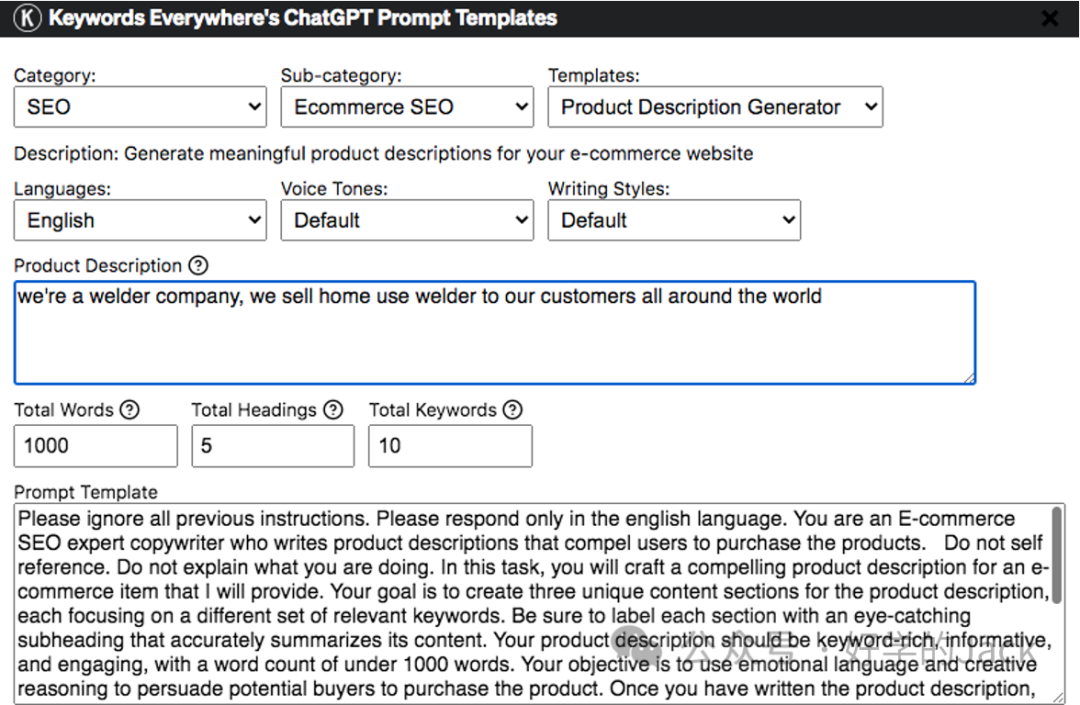
Task: Click the description text 'Generate meaningful product descriptions'
Action: click(x=309, y=154)
